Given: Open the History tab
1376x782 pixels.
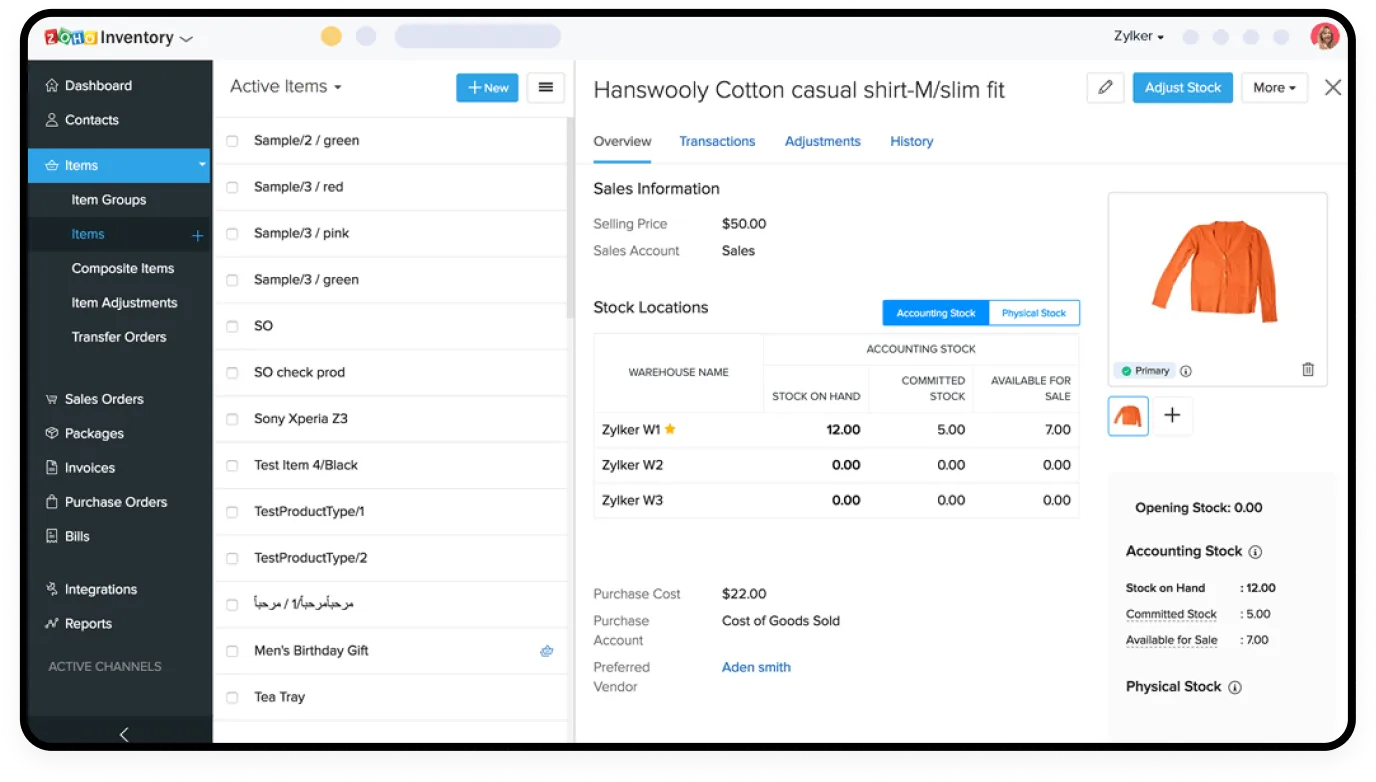Looking at the screenshot, I should [911, 142].
